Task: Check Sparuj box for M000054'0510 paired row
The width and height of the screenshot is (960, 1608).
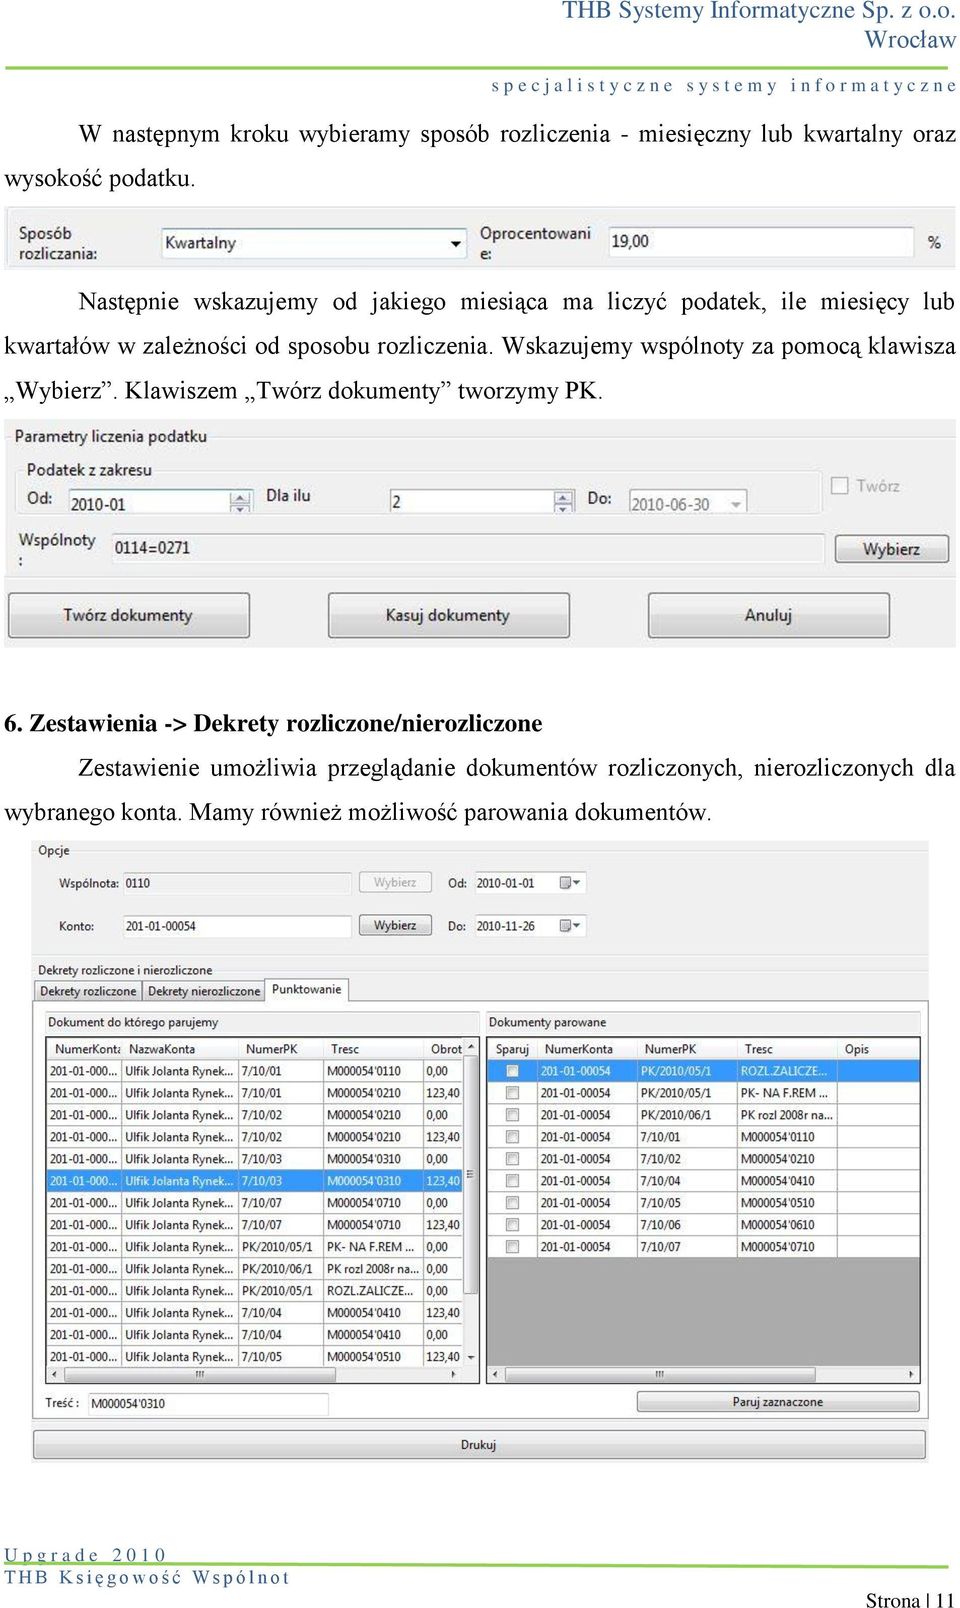Action: [x=512, y=1203]
